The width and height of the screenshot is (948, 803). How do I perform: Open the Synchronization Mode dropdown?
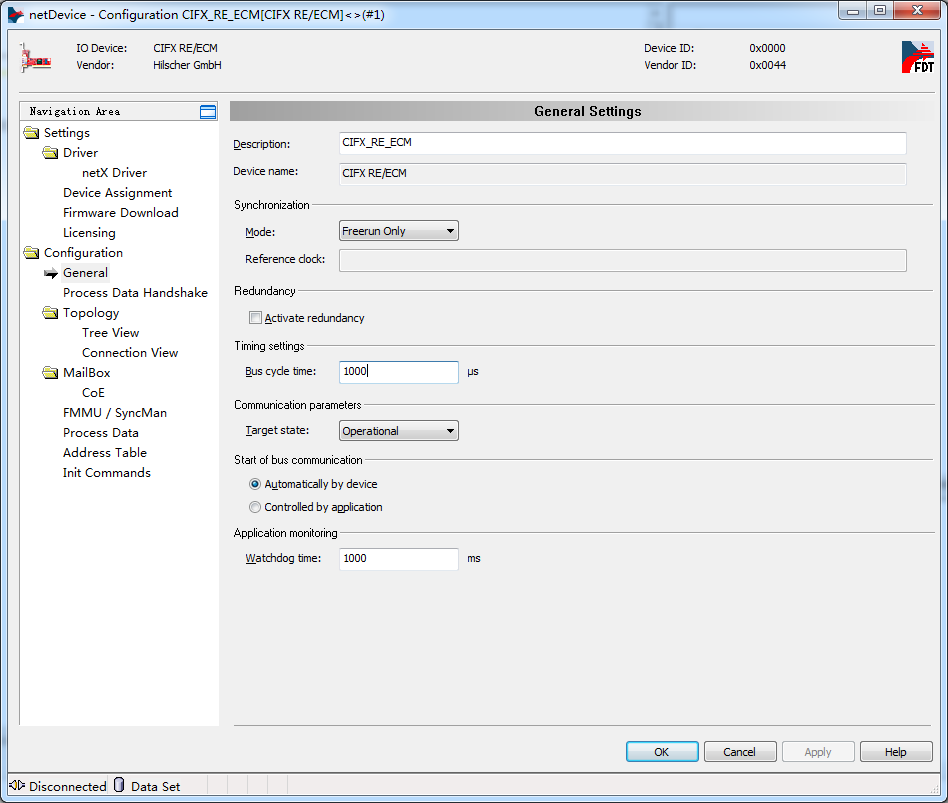point(398,231)
